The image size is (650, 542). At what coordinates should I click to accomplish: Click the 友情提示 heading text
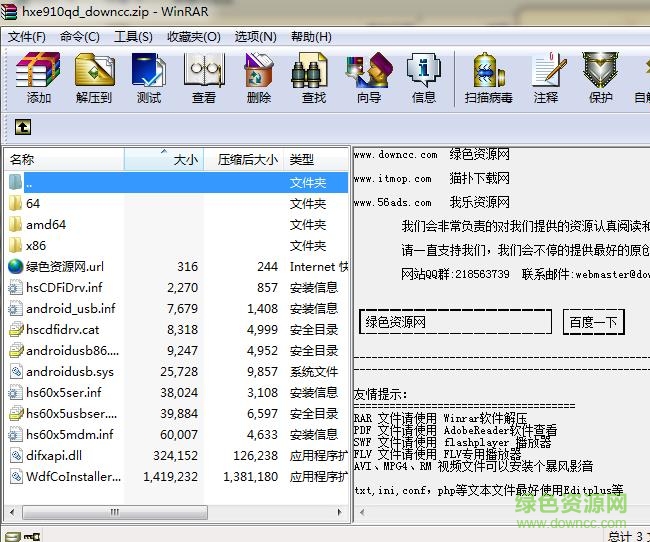tap(381, 394)
